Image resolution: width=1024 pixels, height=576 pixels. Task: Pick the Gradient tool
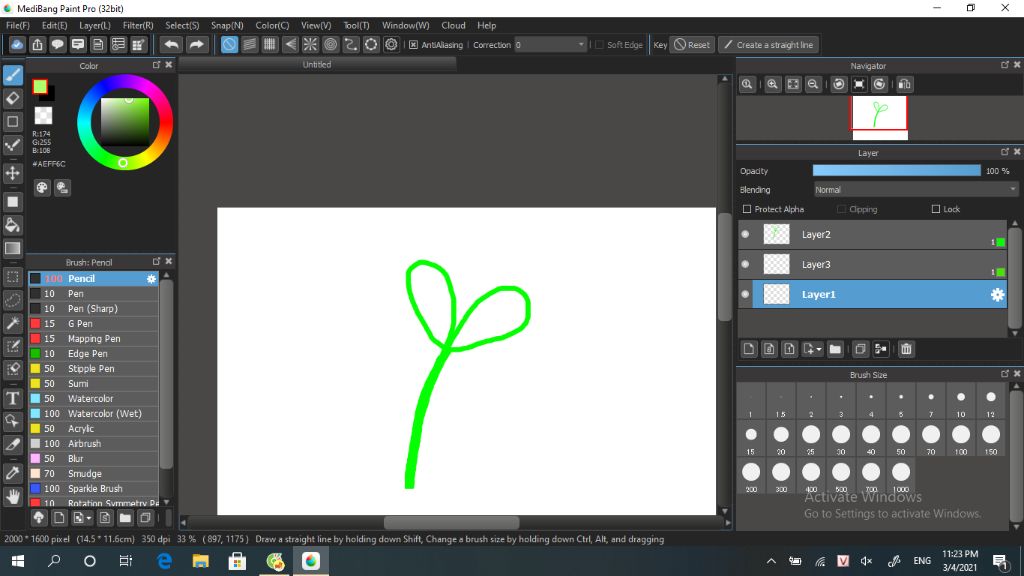12,248
